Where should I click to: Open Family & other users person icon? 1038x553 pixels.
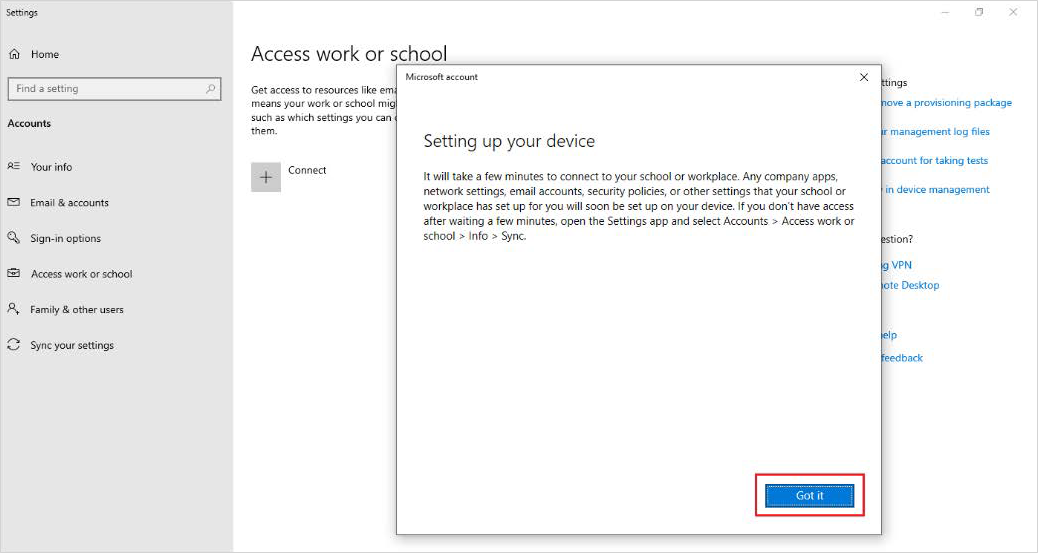tap(14, 310)
